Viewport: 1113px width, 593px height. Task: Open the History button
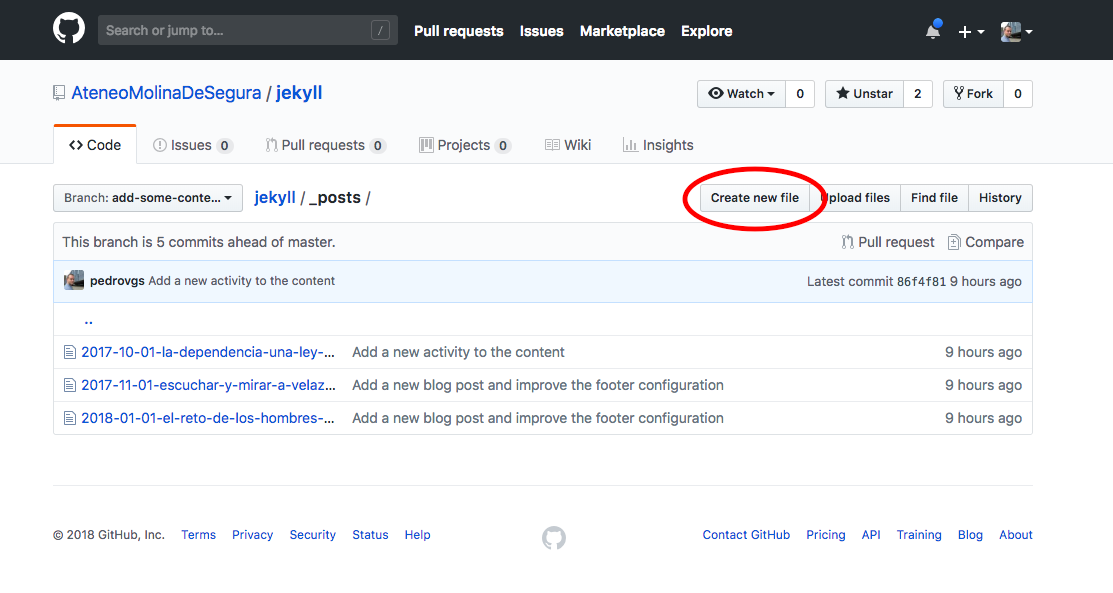click(1000, 198)
